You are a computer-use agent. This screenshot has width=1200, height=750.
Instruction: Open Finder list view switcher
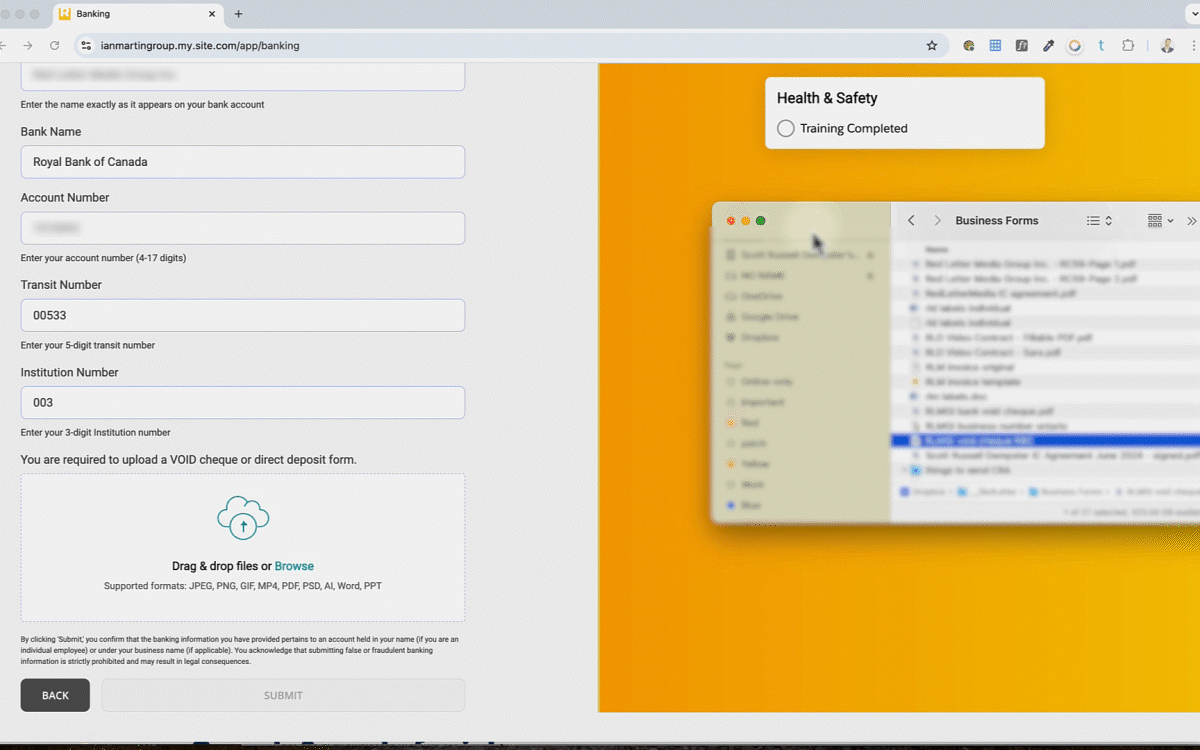[1099, 221]
